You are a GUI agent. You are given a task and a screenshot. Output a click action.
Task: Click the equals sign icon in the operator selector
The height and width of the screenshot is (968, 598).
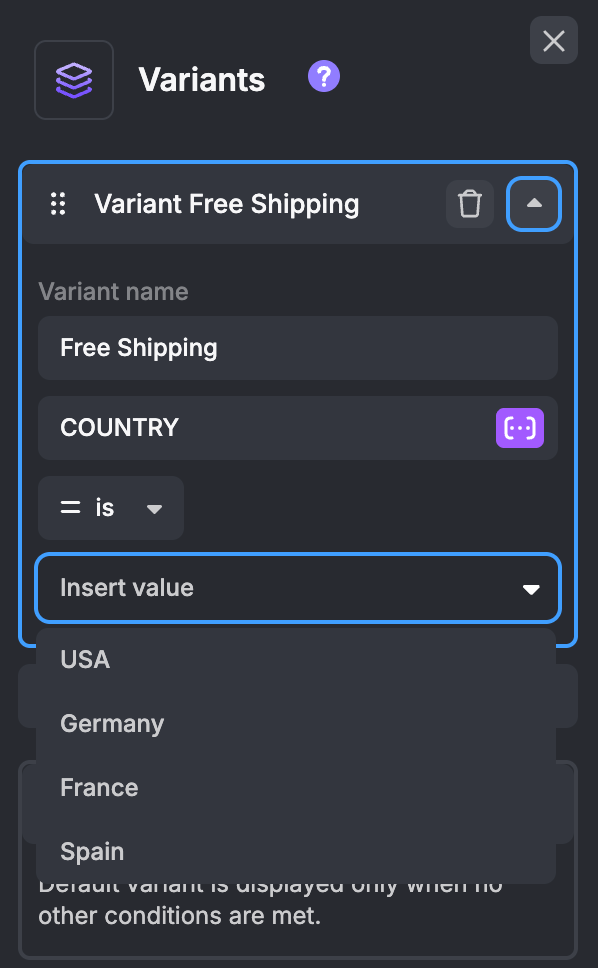pyautogui.click(x=69, y=508)
